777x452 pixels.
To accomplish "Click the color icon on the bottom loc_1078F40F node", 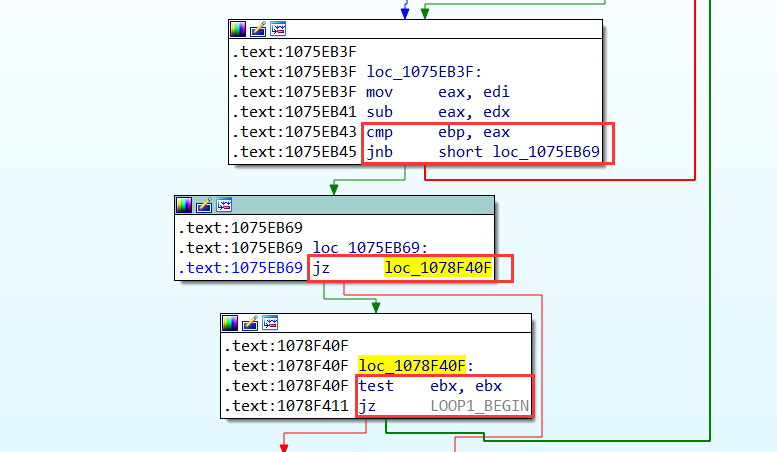I will [230, 323].
